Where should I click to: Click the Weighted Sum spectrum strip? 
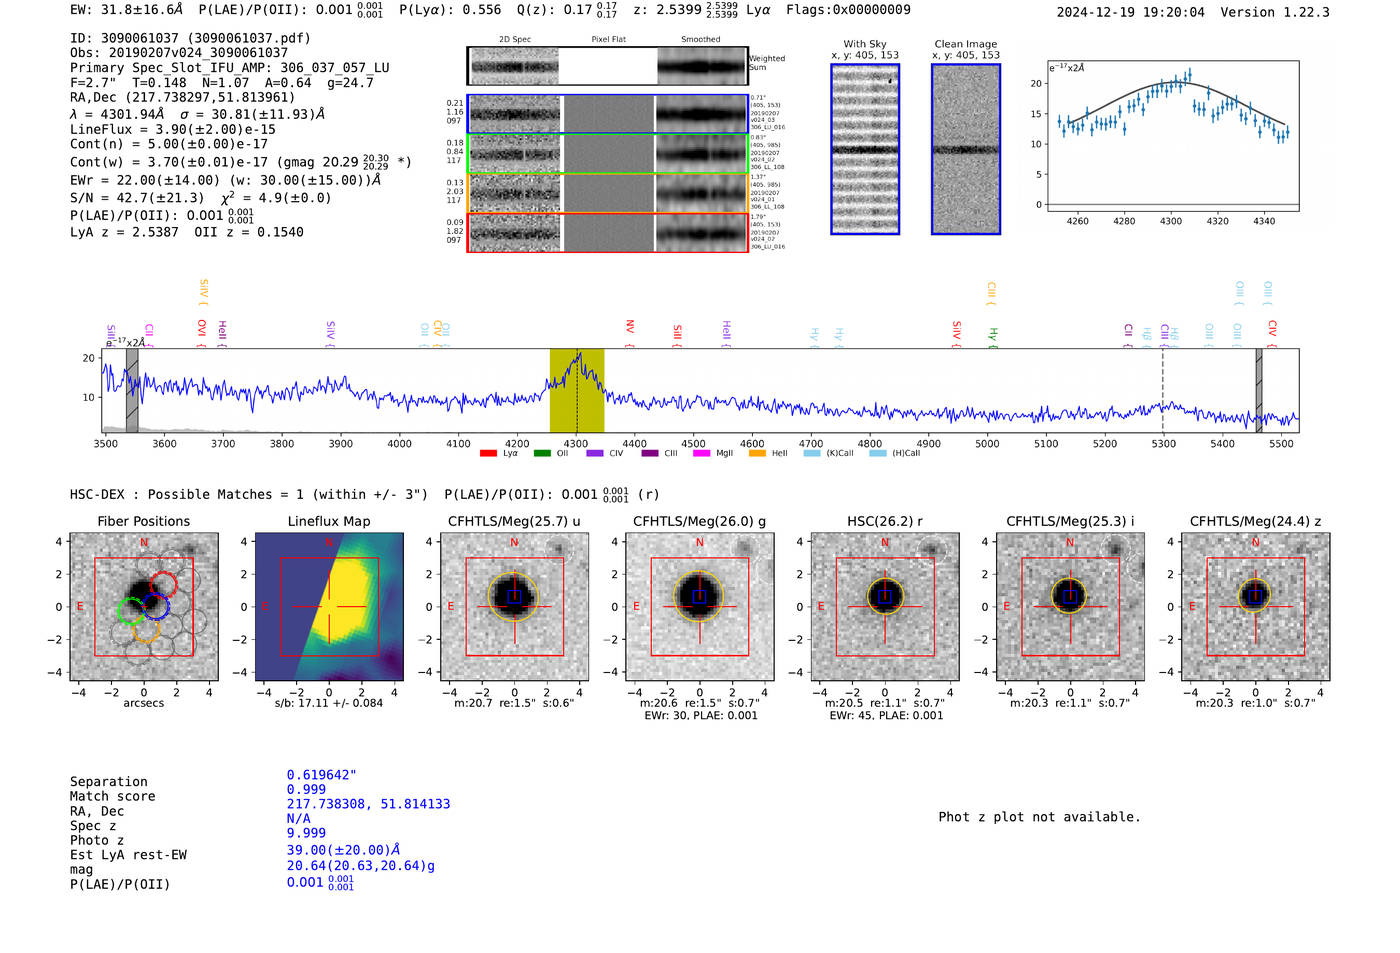point(607,66)
